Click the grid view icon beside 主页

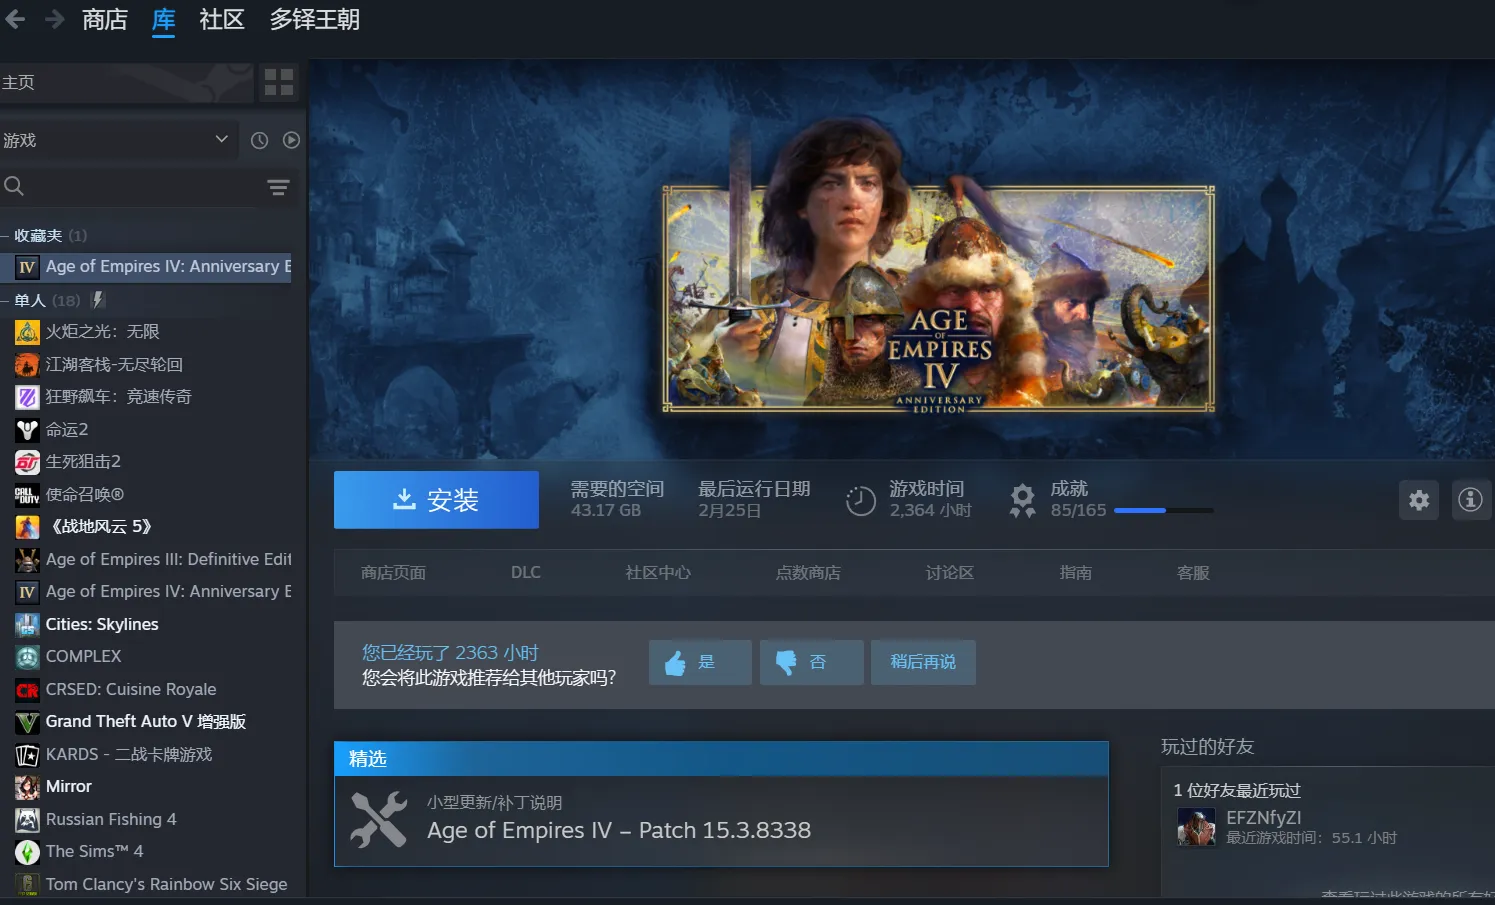point(279,82)
